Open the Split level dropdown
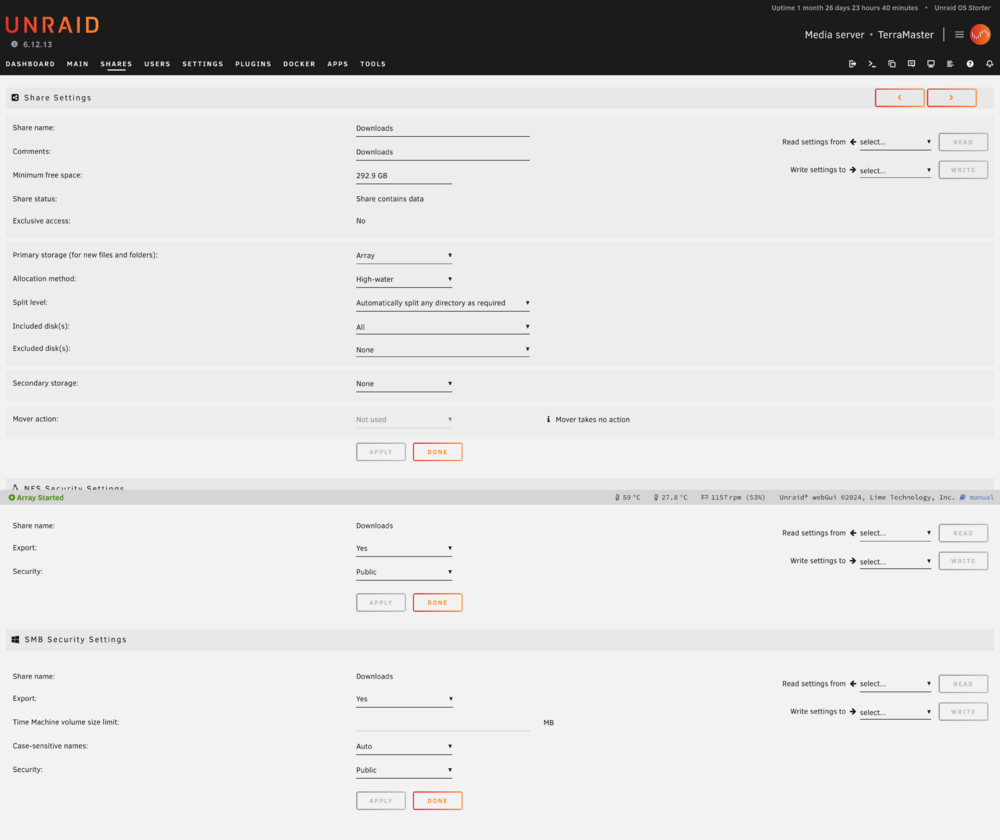Screen dimensions: 1000x840 coord(443,303)
